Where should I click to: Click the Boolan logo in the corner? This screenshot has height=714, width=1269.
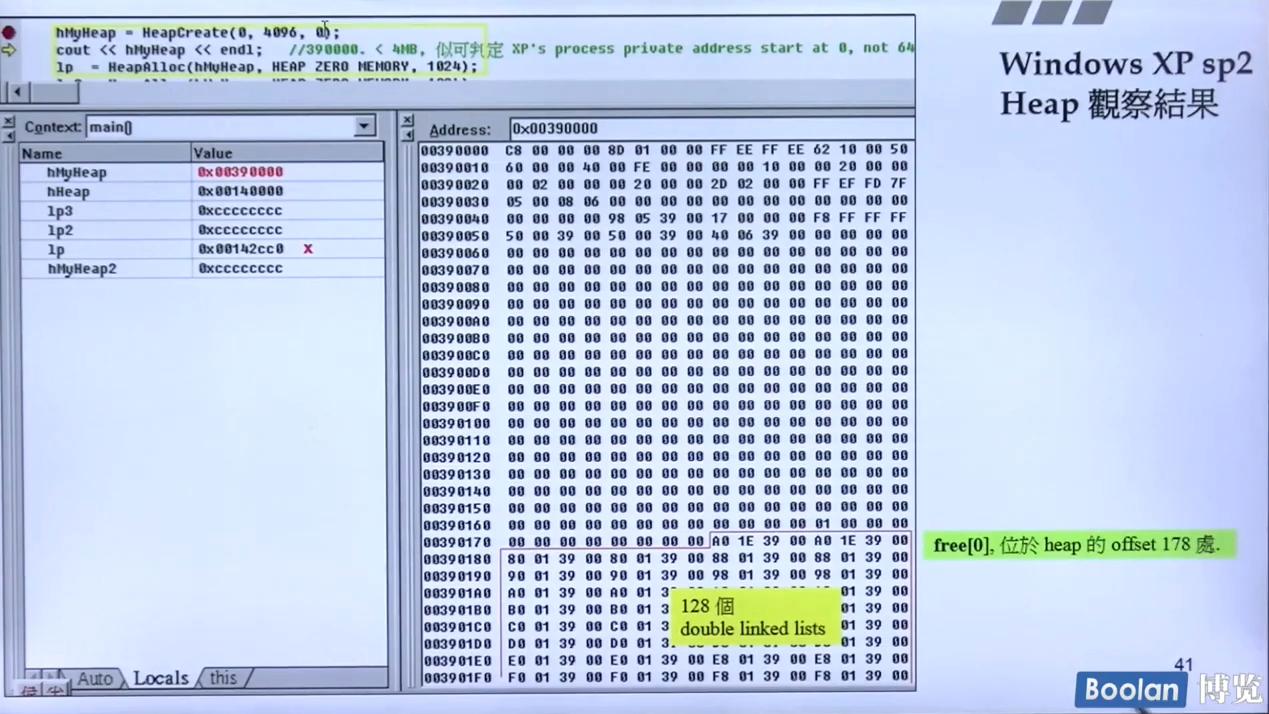coord(1131,690)
